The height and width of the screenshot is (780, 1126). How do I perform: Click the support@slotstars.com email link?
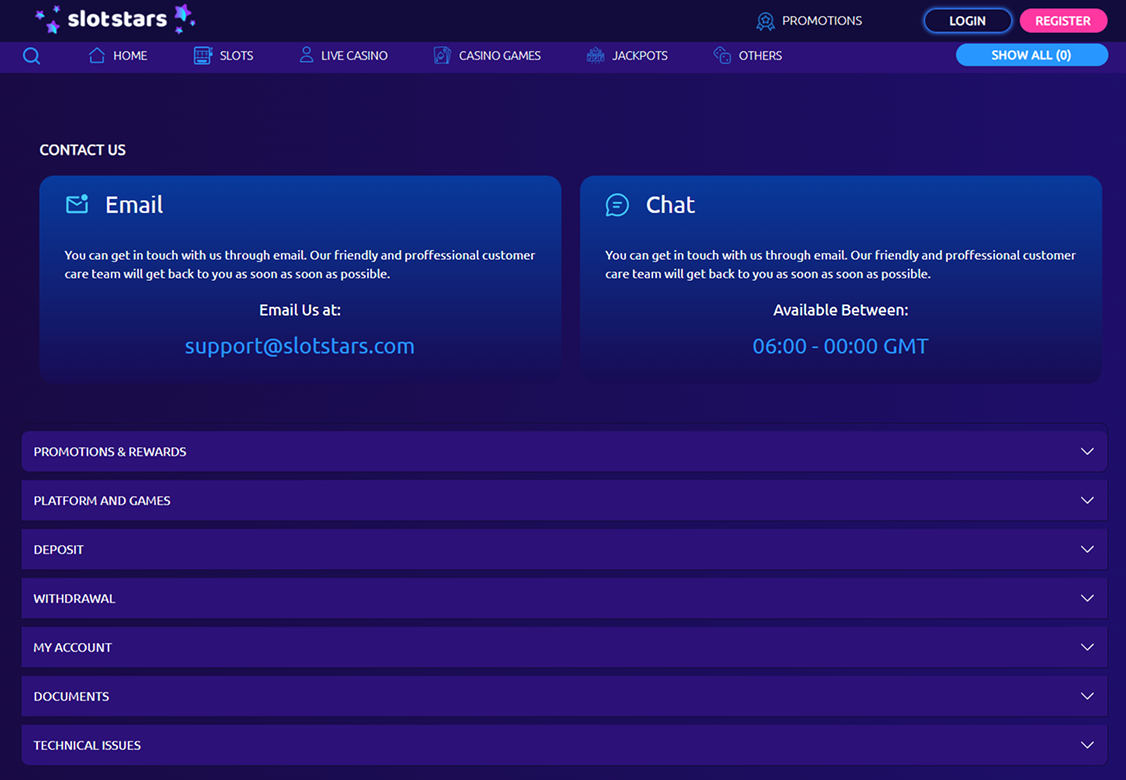[299, 346]
